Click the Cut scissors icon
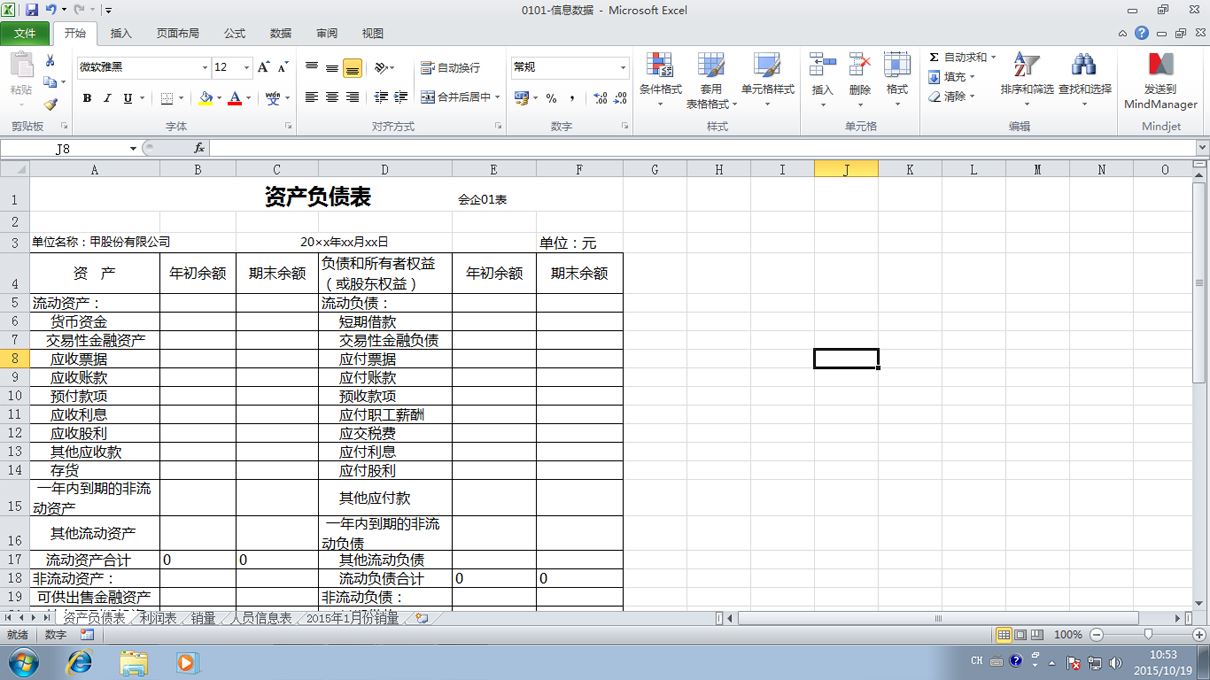The width and height of the screenshot is (1210, 680). click(x=50, y=61)
